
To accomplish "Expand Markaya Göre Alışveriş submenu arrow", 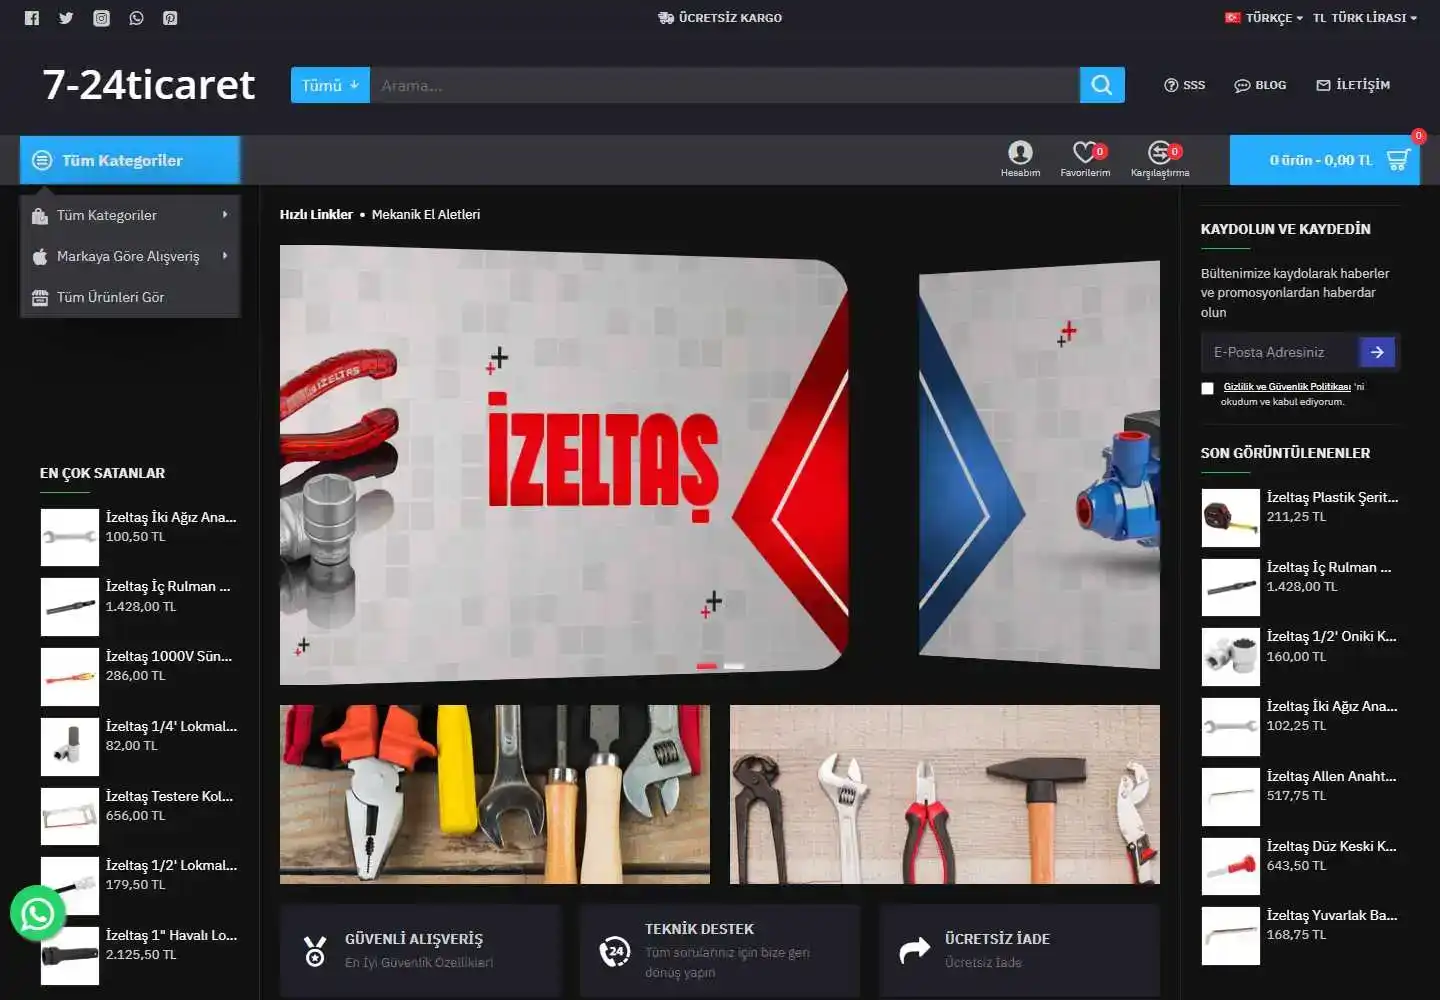I will pyautogui.click(x=225, y=256).
